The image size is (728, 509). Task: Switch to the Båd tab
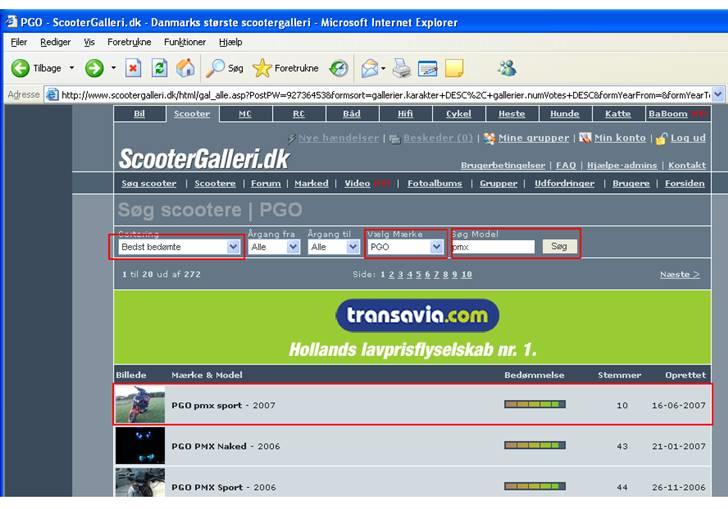click(352, 114)
